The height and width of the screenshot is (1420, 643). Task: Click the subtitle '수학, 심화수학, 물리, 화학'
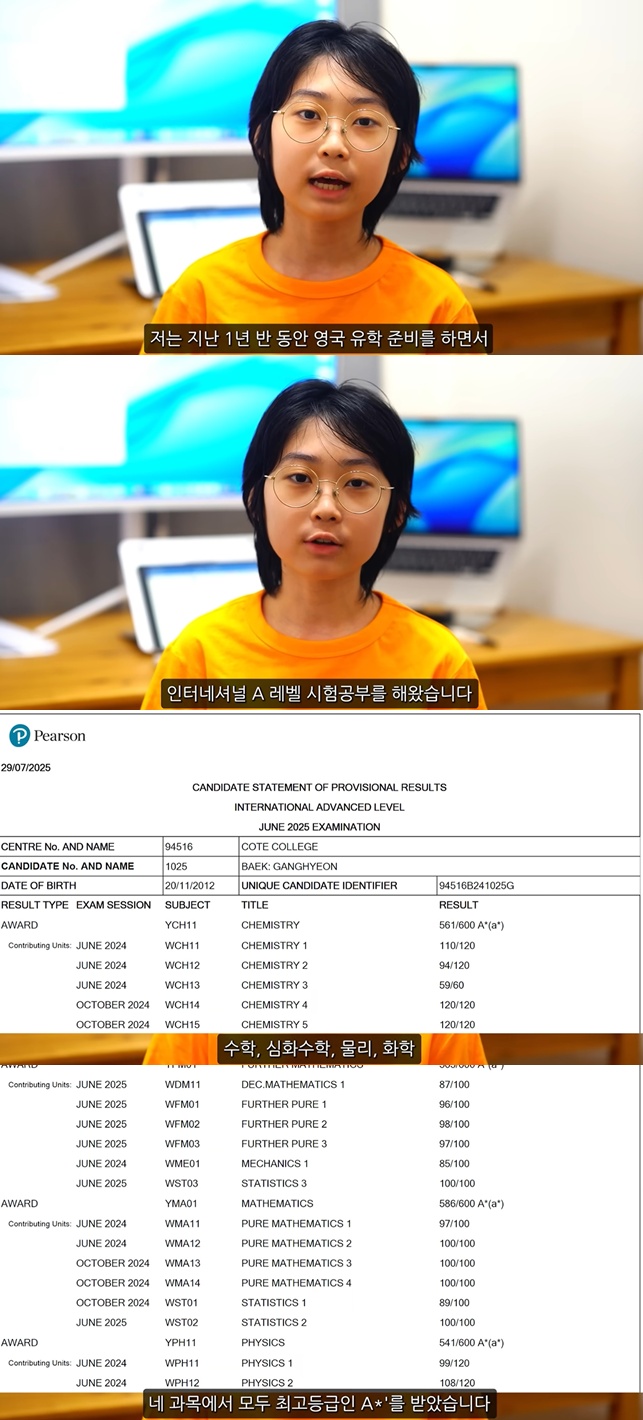[x=320, y=1049]
